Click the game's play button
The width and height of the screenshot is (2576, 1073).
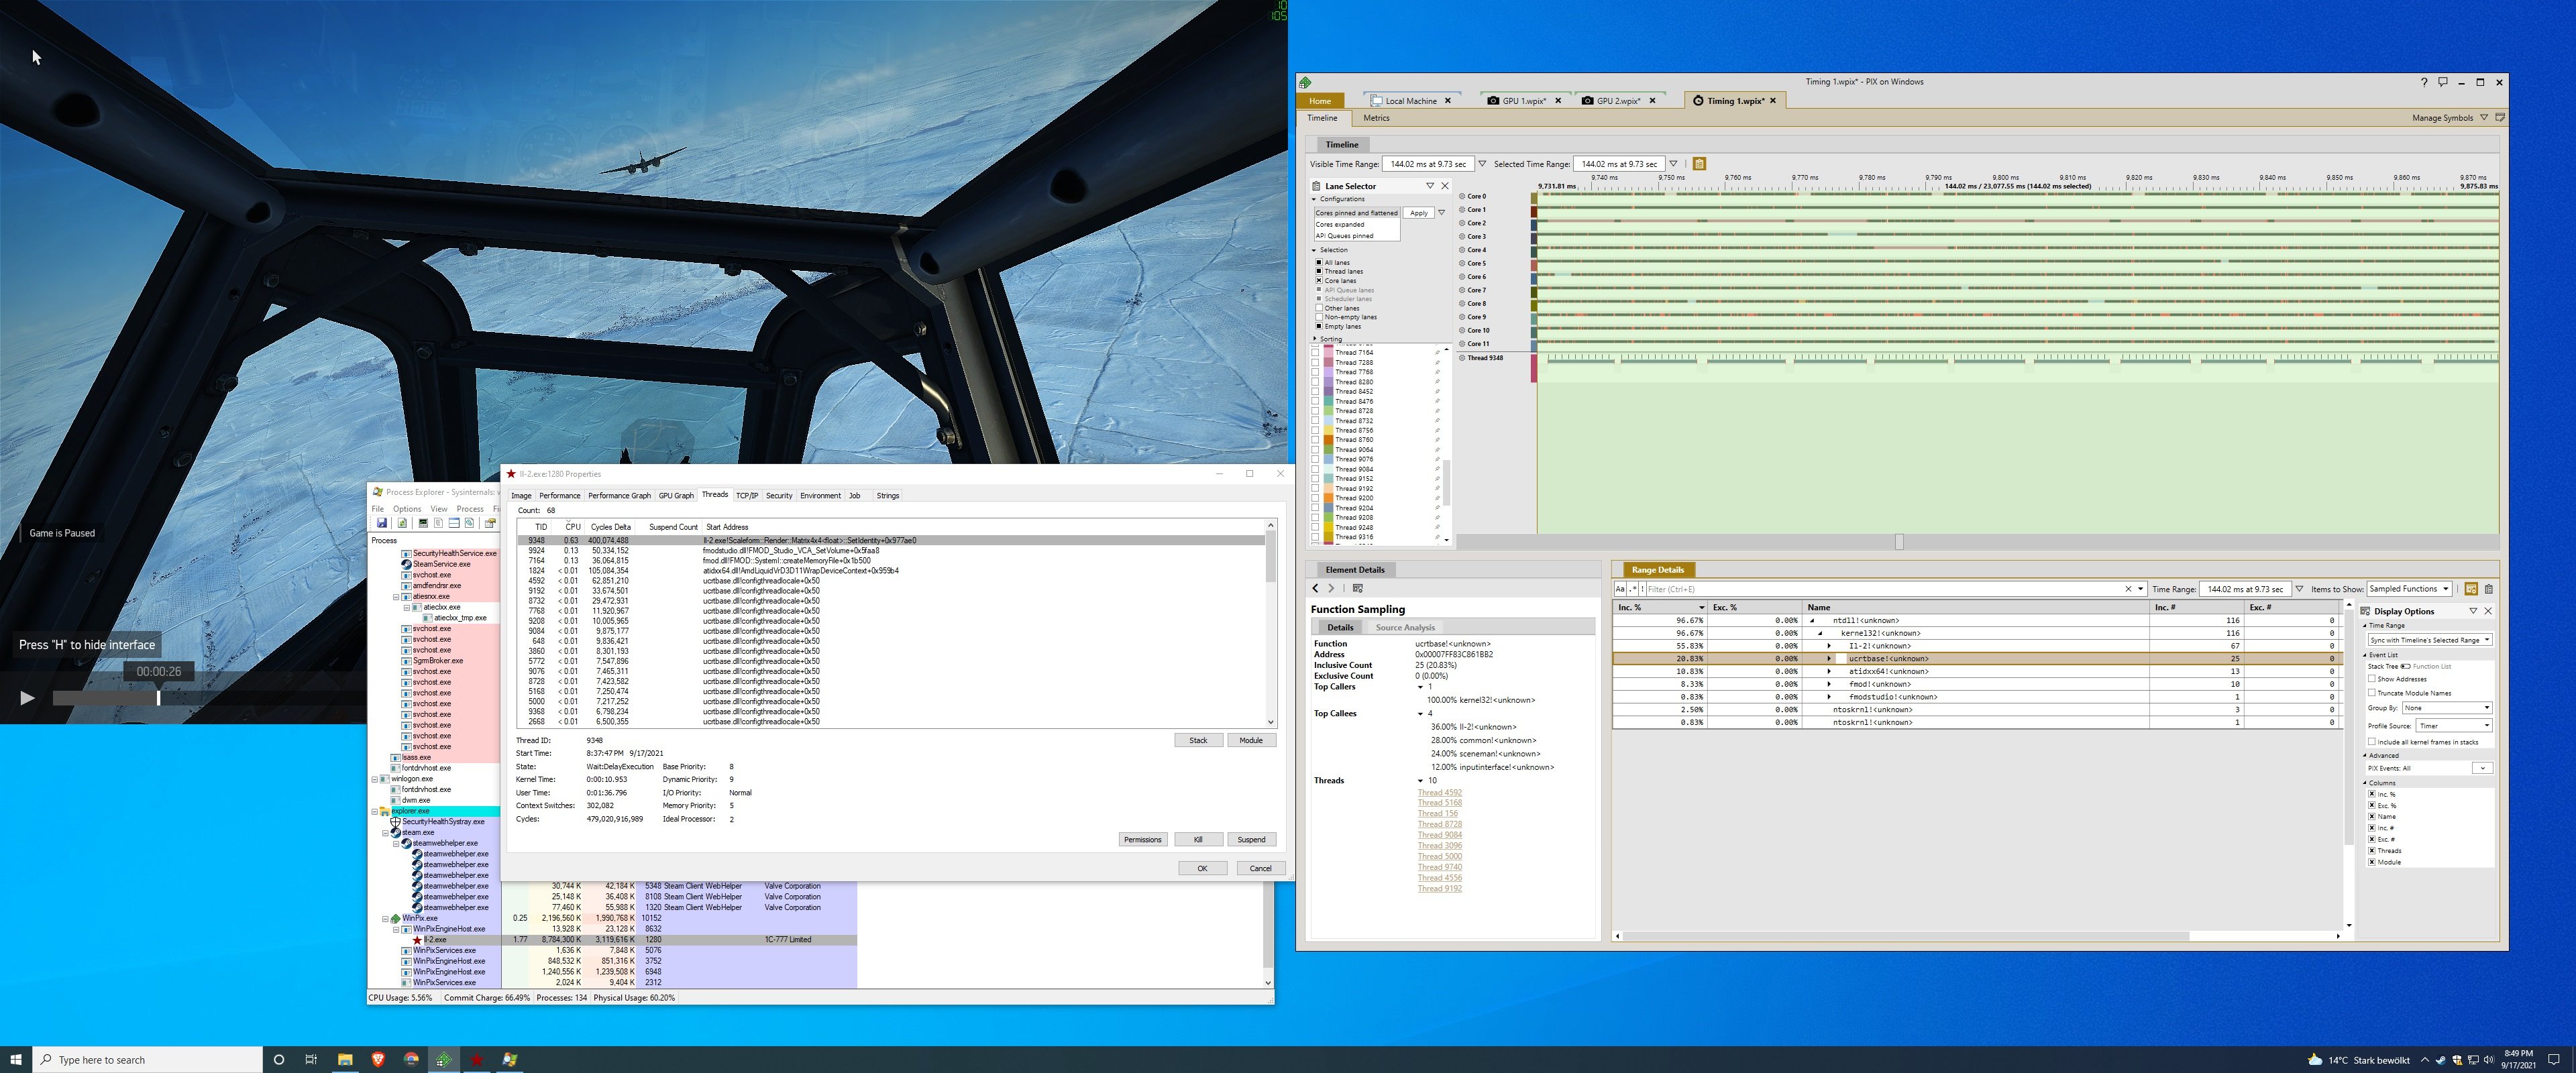(x=27, y=698)
